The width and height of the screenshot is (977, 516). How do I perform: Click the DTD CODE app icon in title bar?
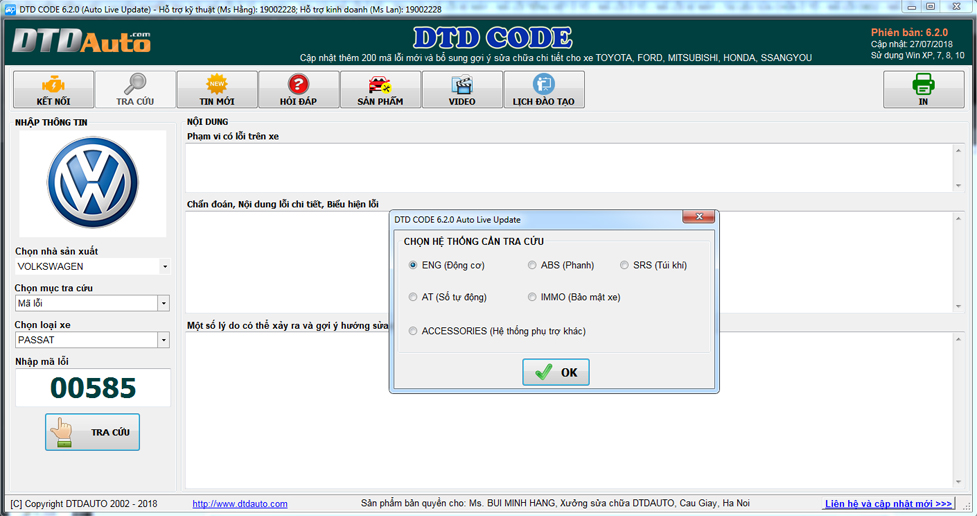[11, 9]
